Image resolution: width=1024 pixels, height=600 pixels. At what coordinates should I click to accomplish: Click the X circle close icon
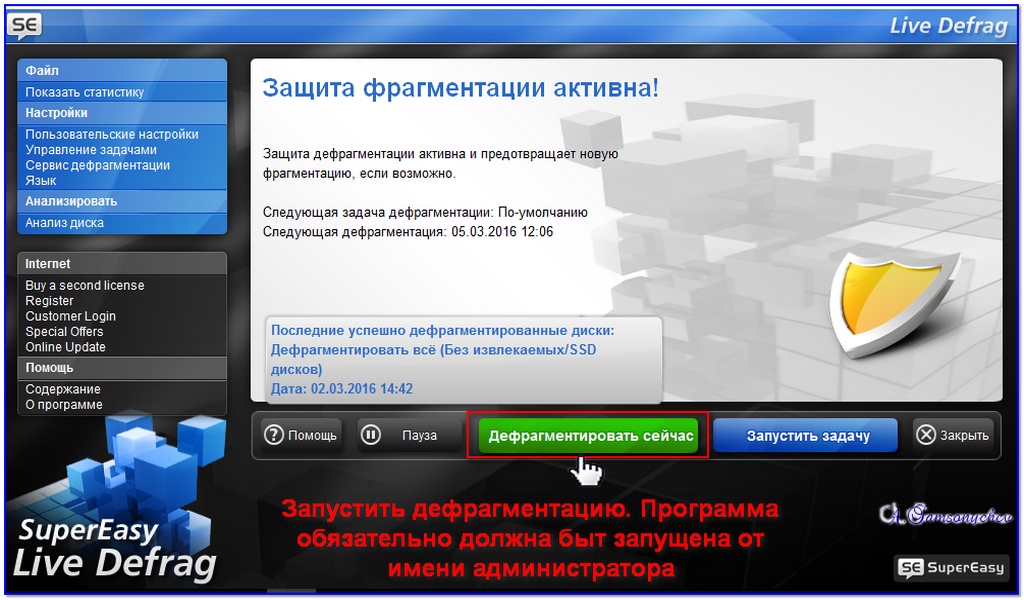tap(926, 435)
